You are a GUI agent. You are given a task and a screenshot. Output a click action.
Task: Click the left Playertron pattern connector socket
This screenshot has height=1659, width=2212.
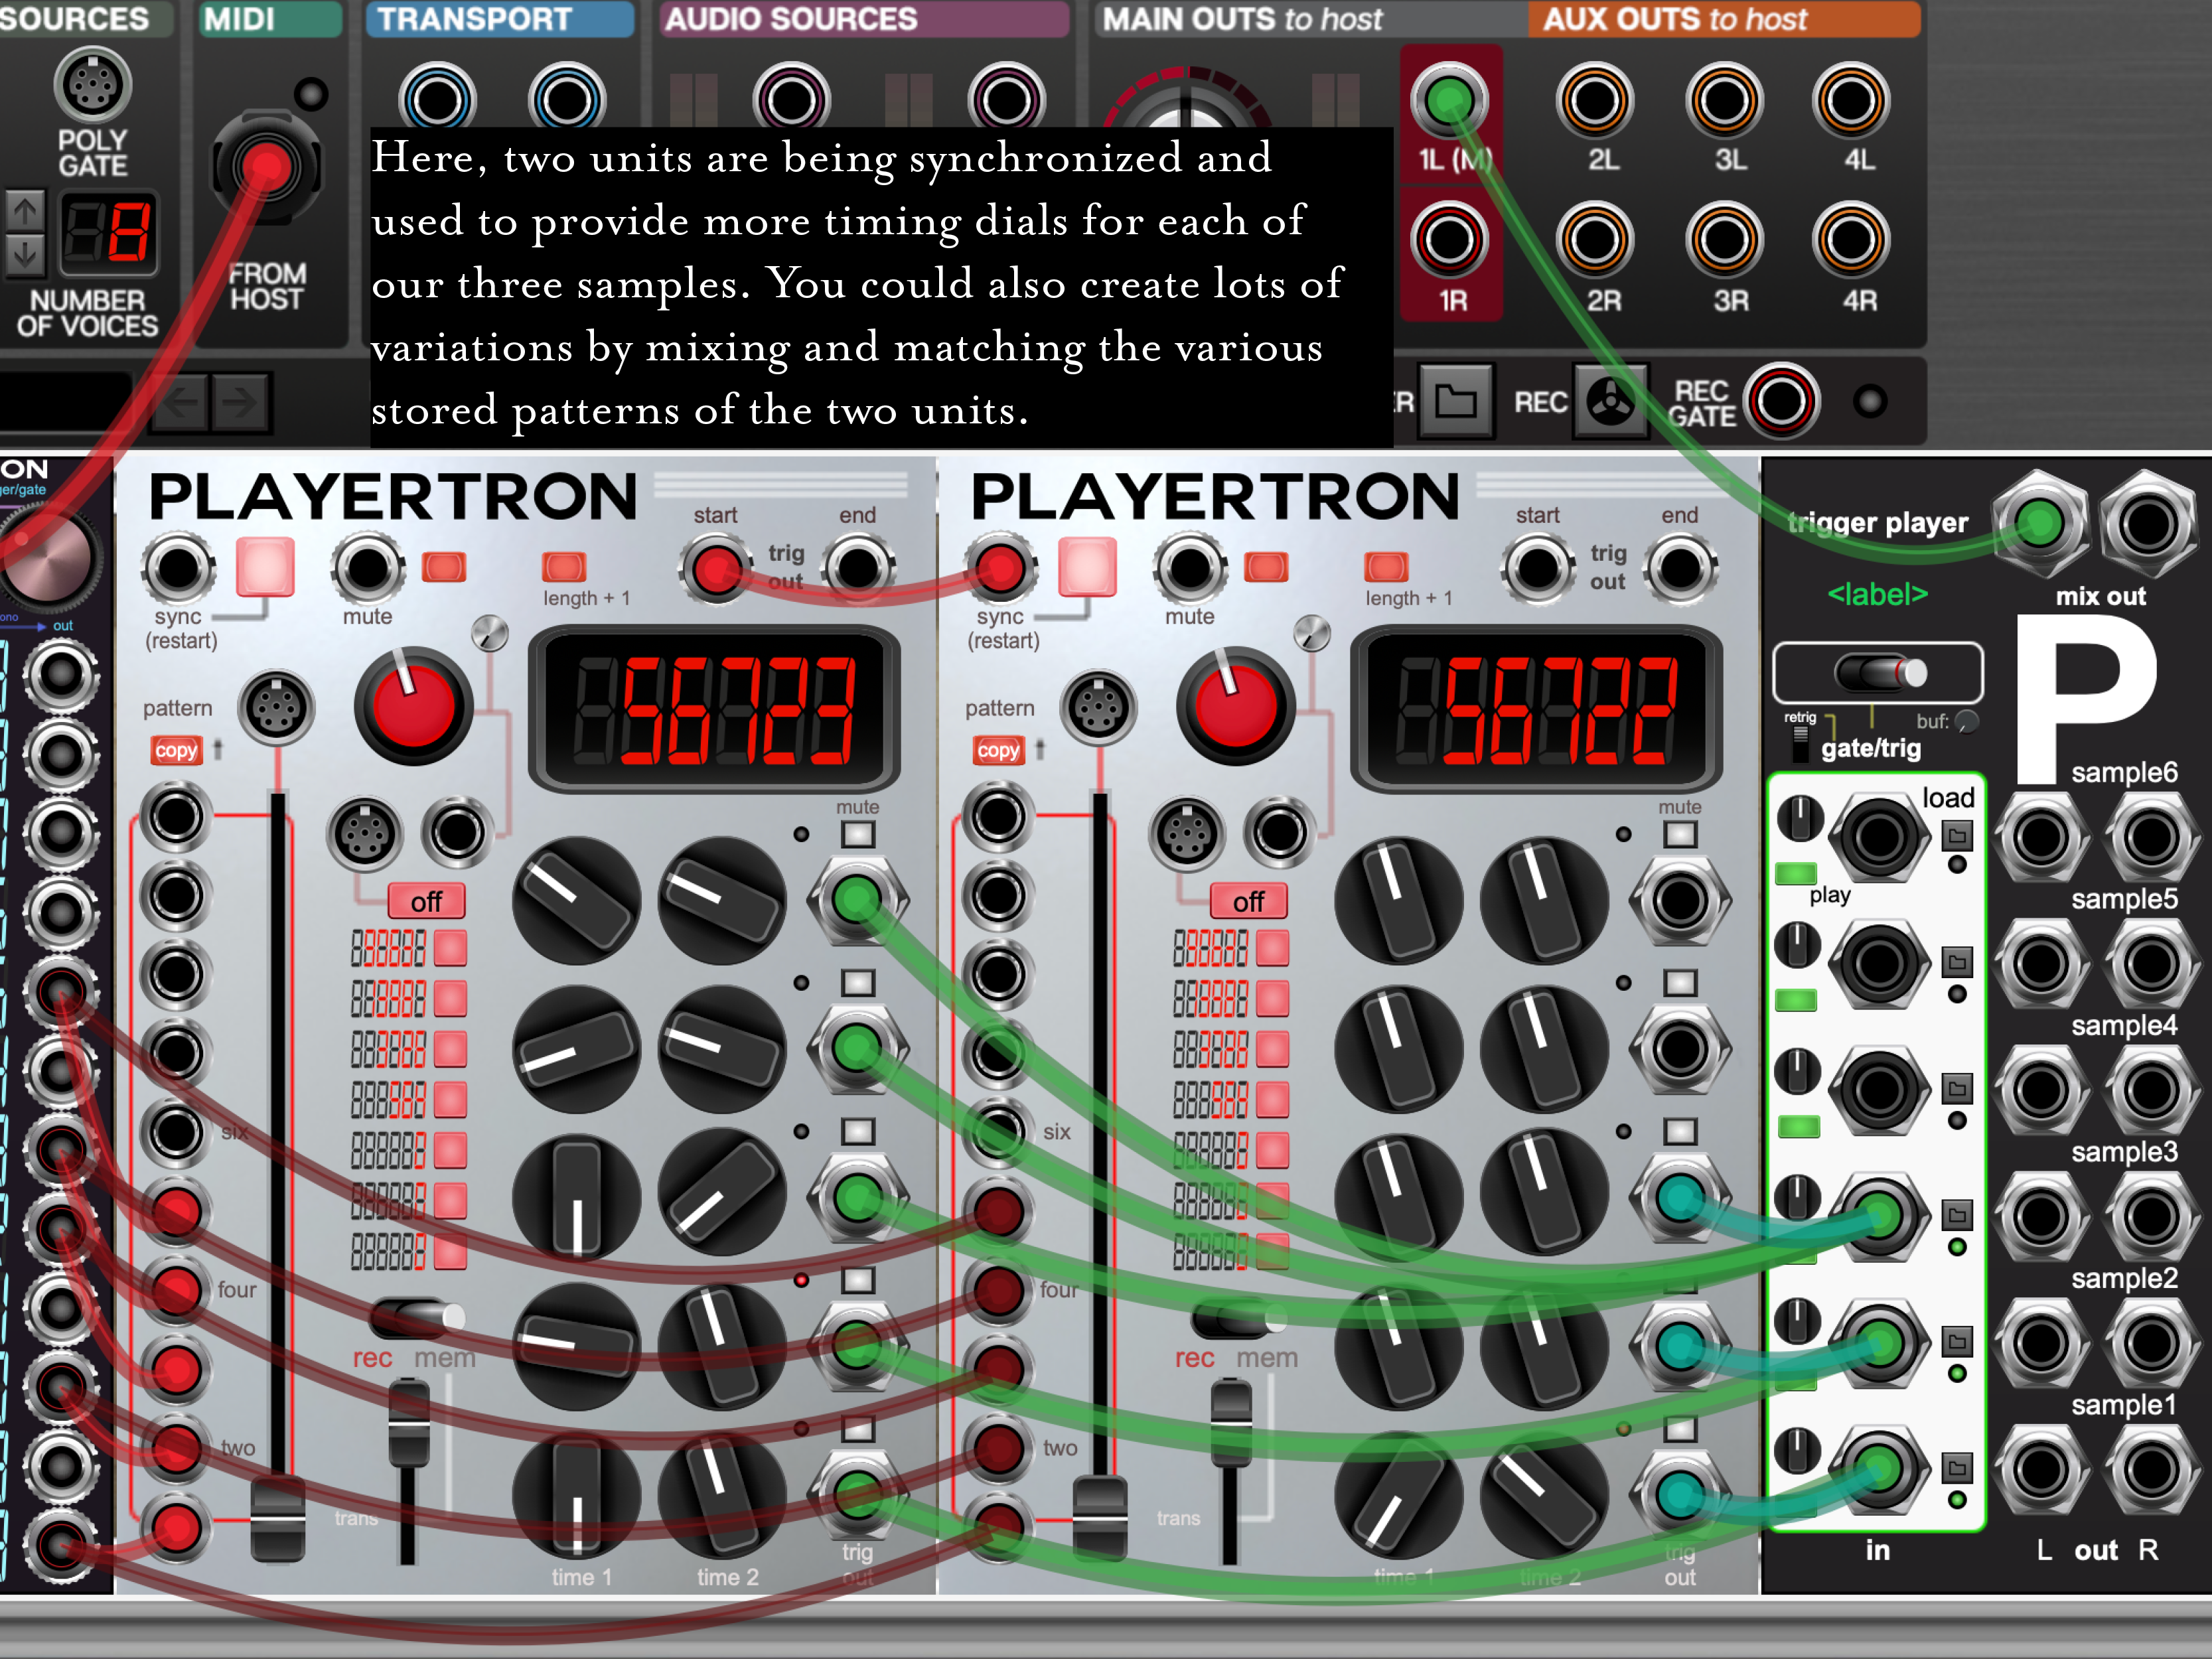tap(276, 708)
